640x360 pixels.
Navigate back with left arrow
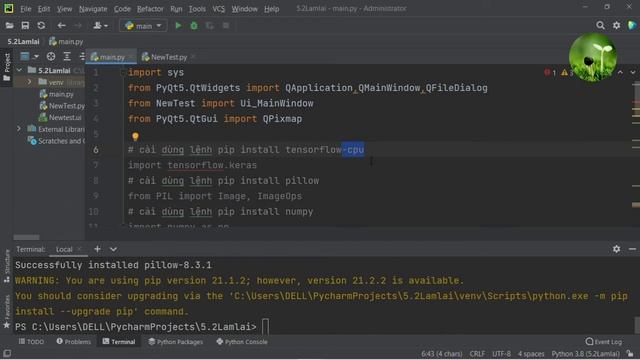tap(61, 25)
